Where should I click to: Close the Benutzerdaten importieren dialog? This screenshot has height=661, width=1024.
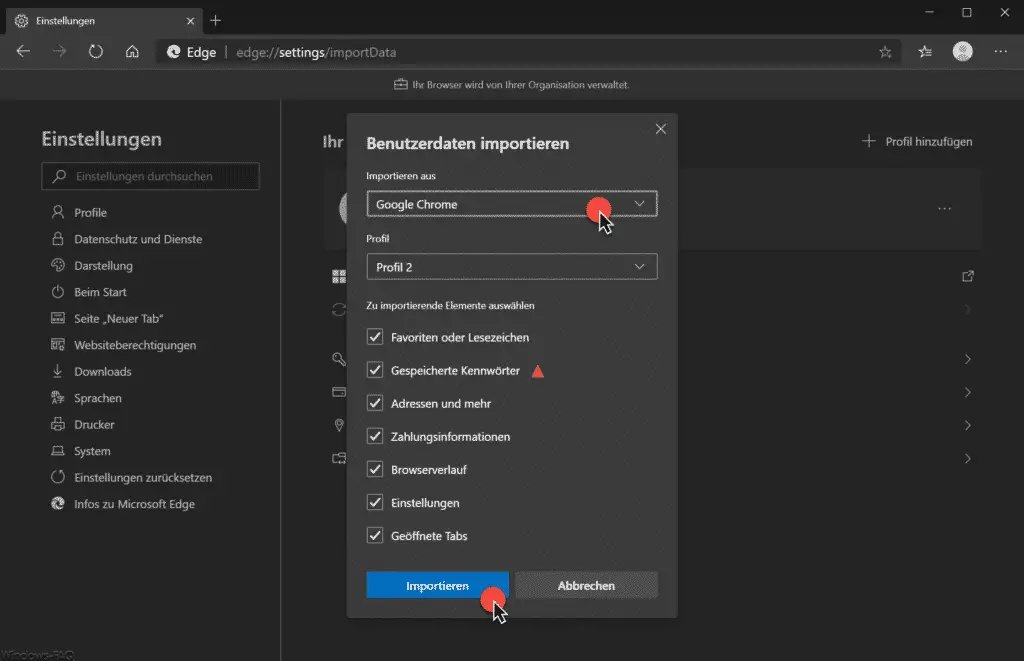[661, 129]
